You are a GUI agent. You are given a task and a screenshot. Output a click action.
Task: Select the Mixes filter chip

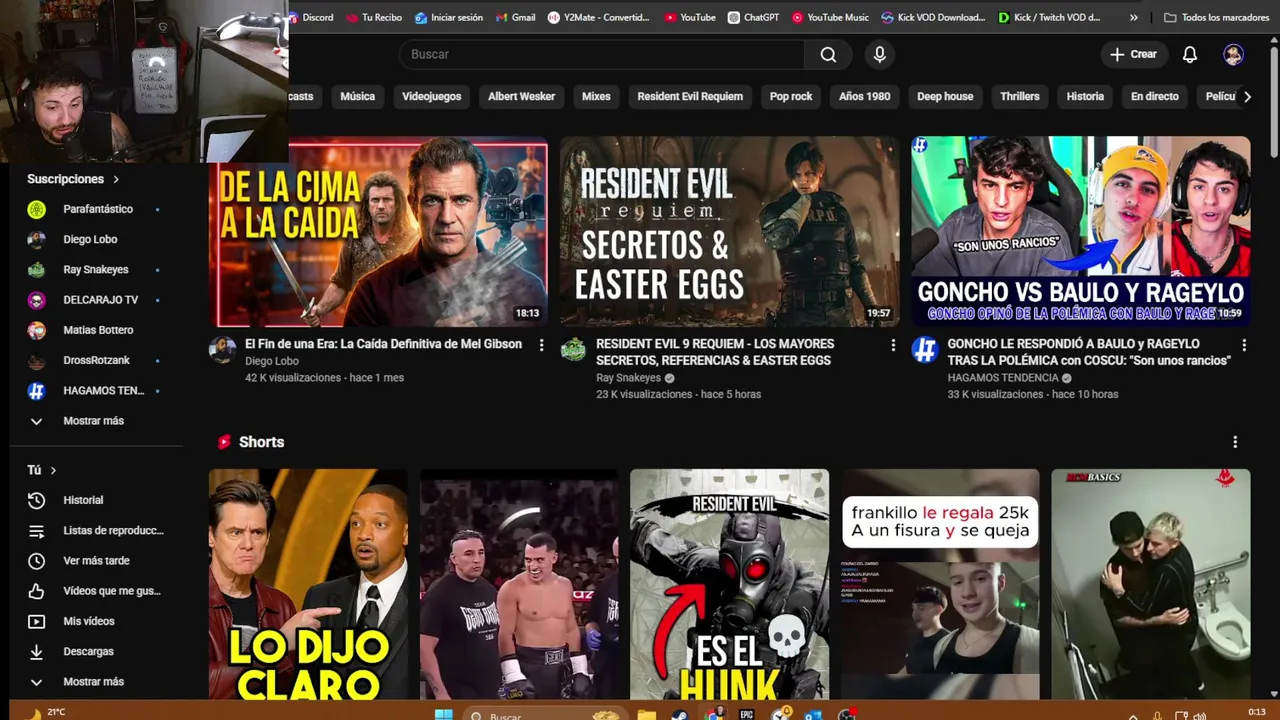[596, 96]
